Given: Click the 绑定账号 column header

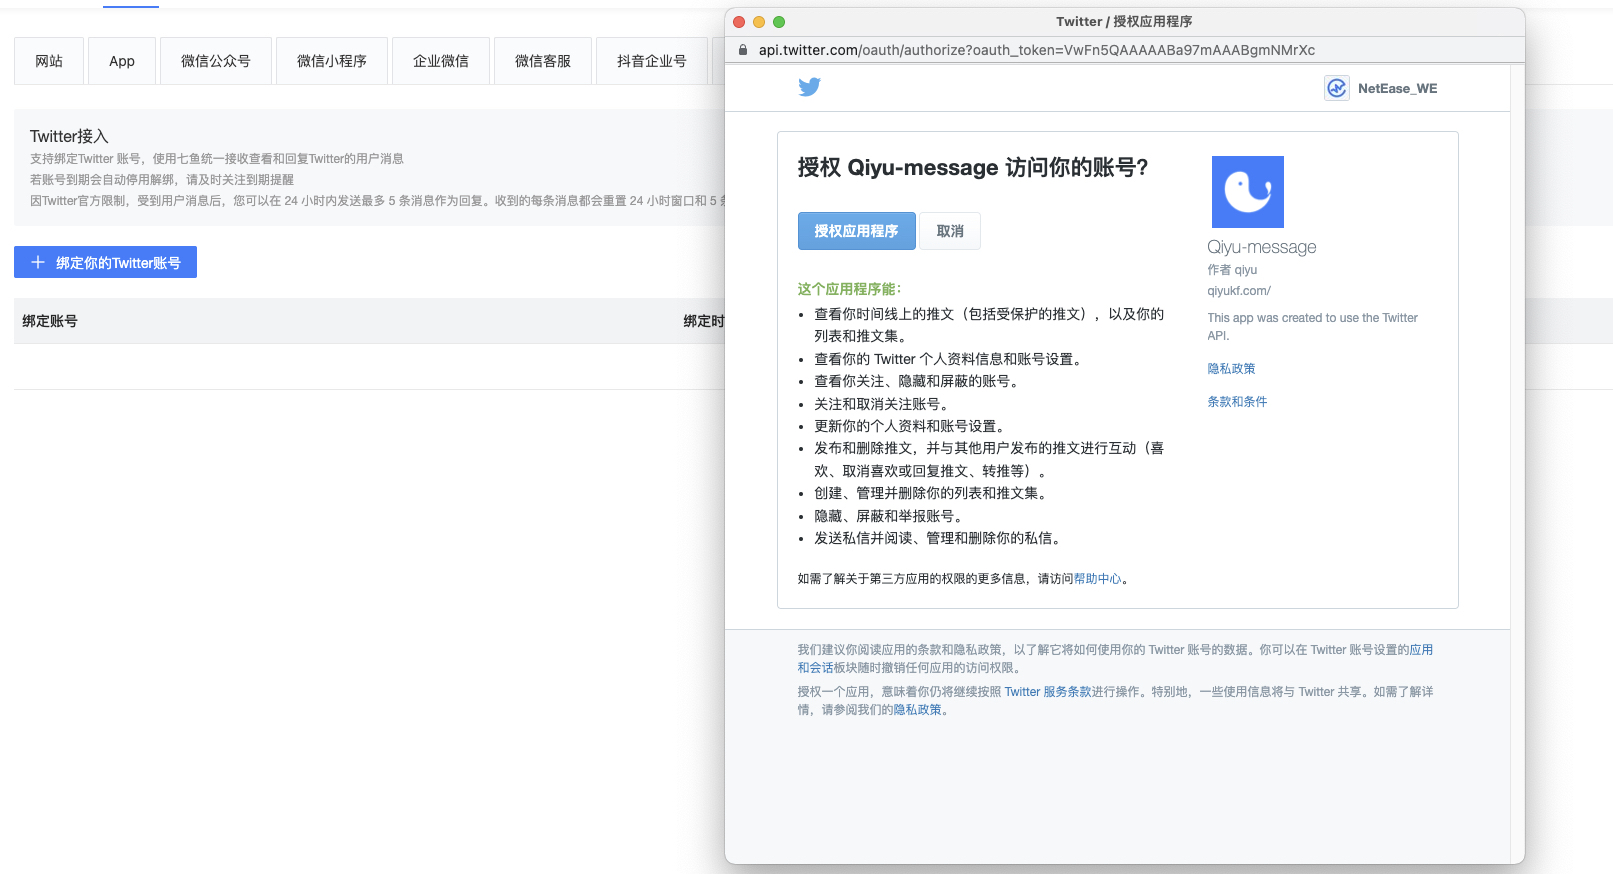Looking at the screenshot, I should 50,321.
